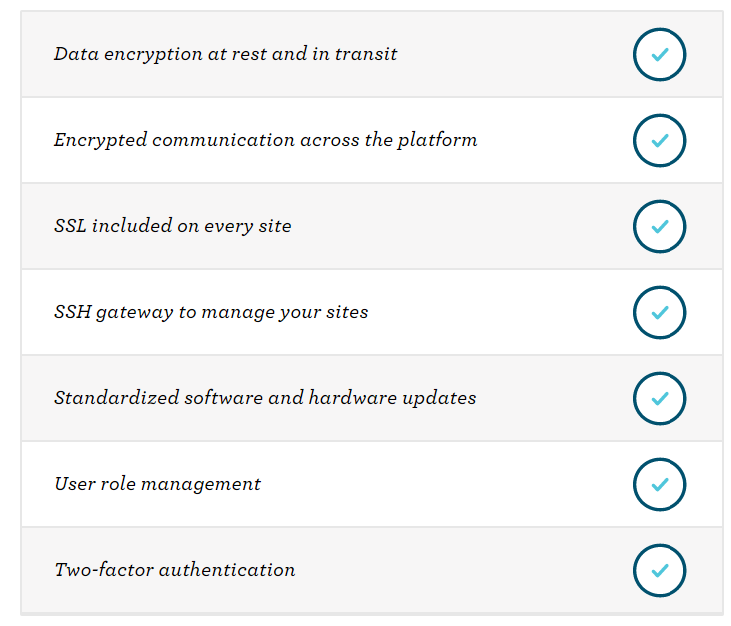Click the text Data encryption at rest and in transit
This screenshot has width=731, height=626.
pyautogui.click(x=226, y=55)
